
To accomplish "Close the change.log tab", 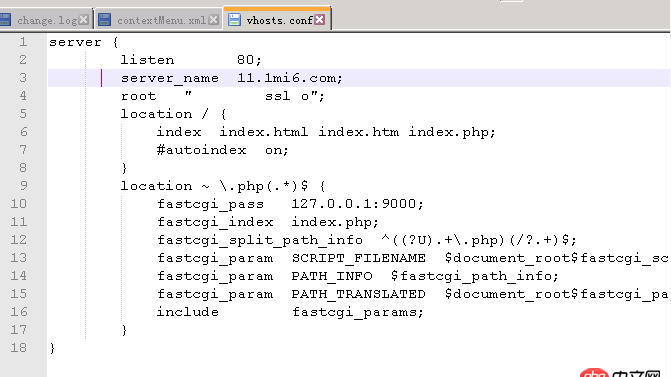I will [84, 20].
